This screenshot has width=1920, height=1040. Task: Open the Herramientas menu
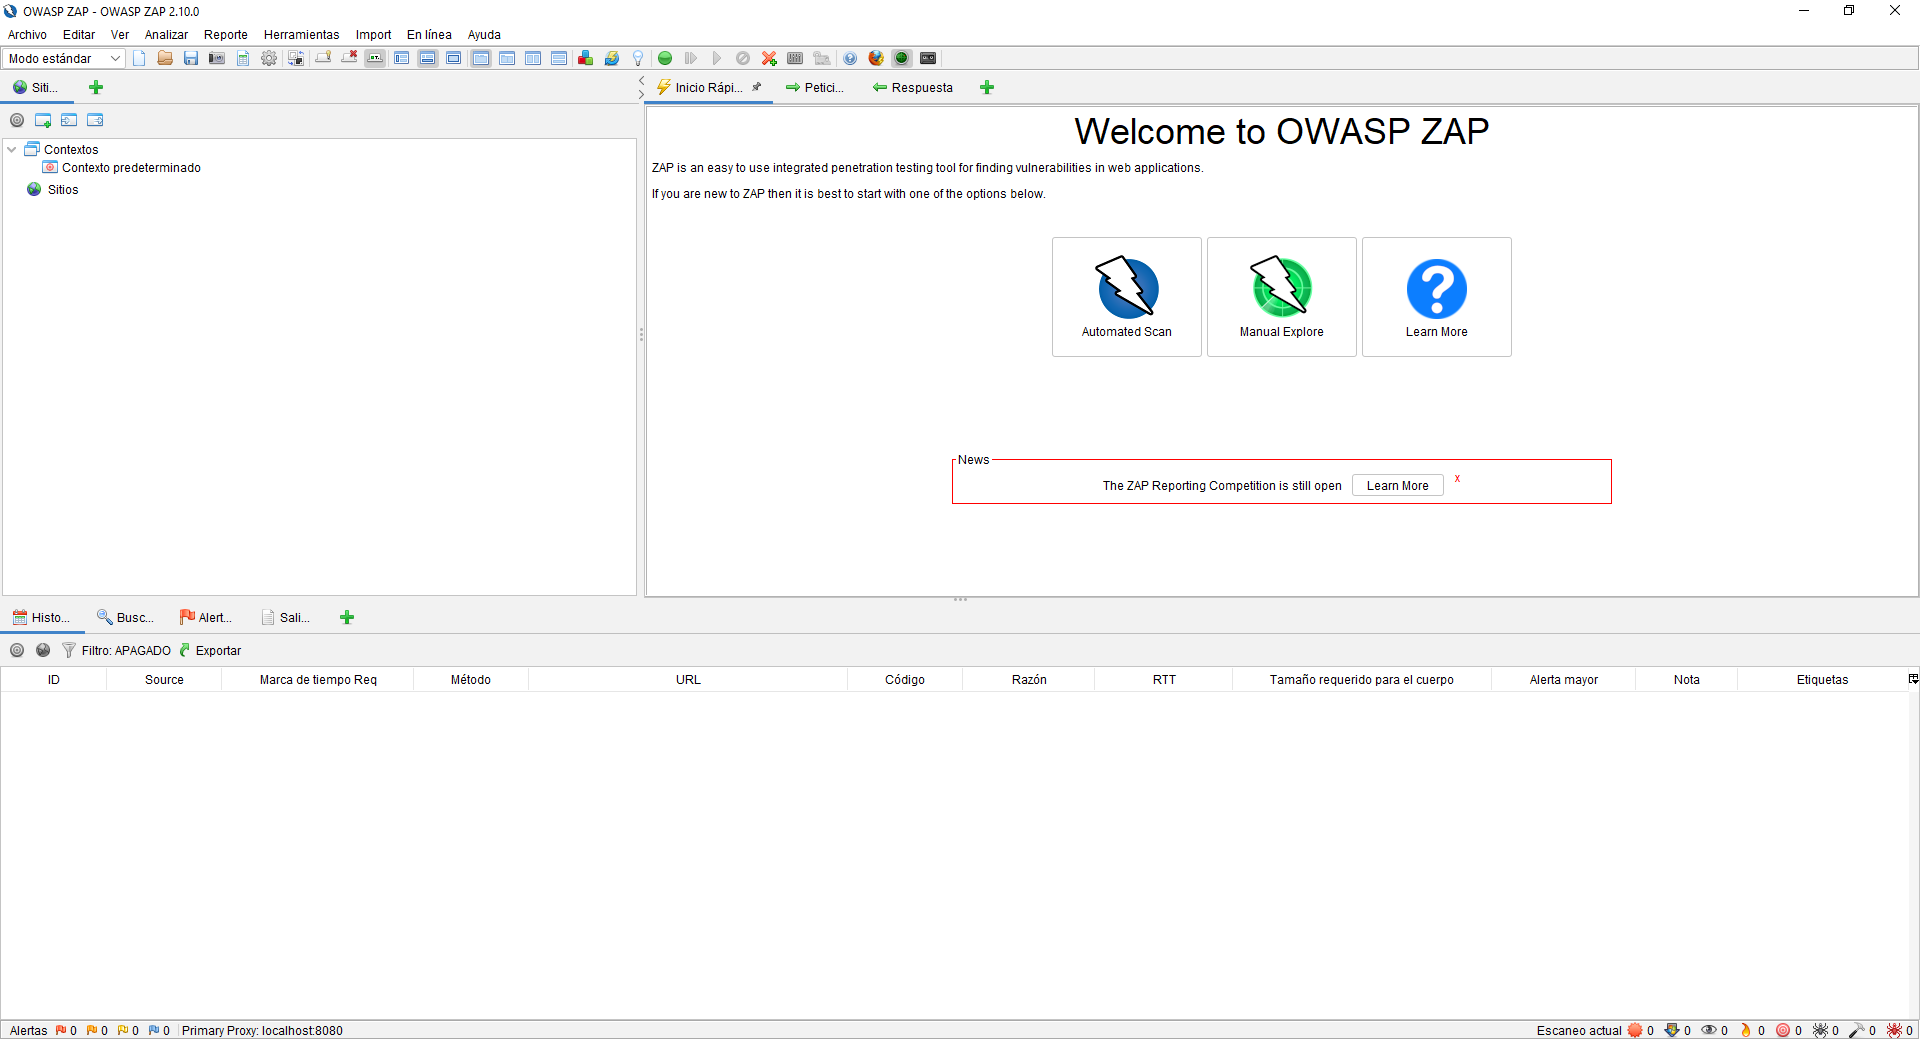[301, 35]
